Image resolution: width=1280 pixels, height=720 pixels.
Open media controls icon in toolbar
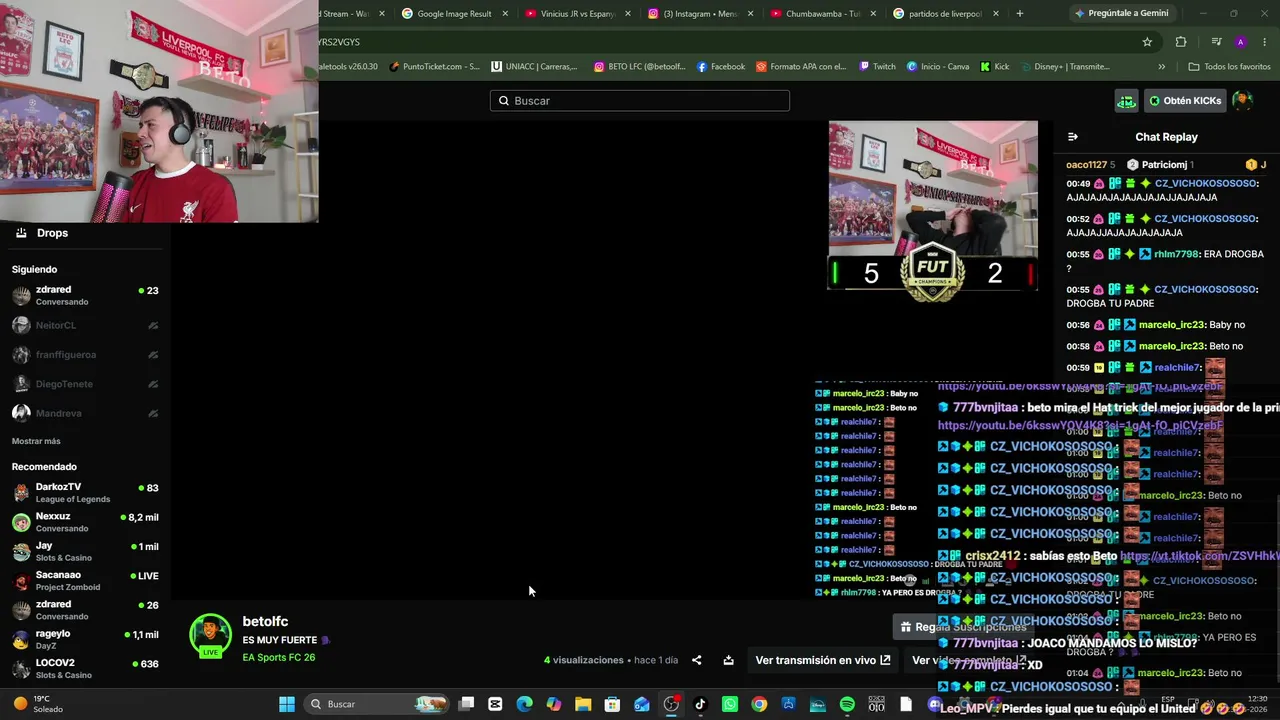[1216, 42]
